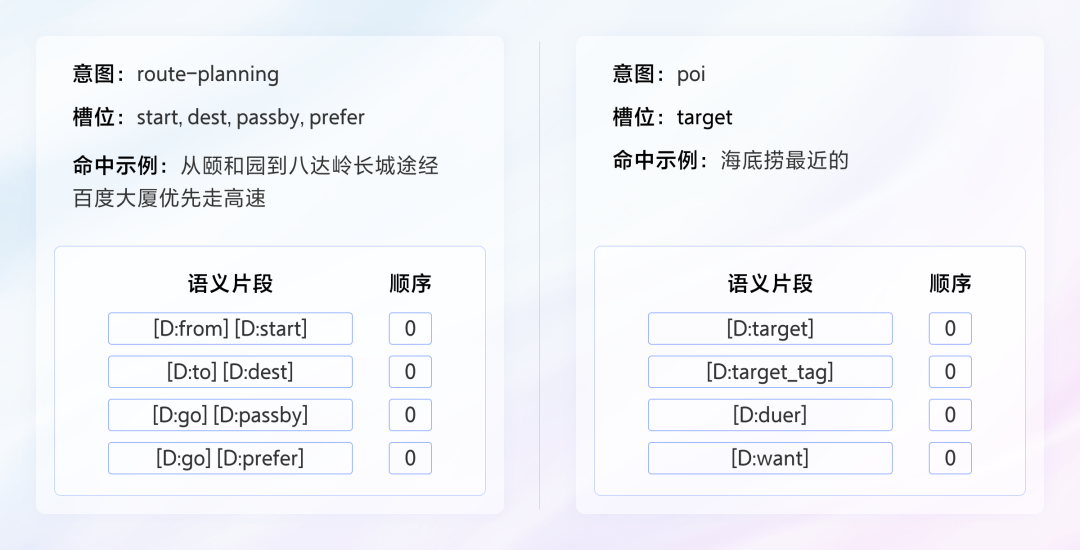Viewport: 1080px width, 550px height.
Task: Click the 海底捞最近的 example text
Action: pyautogui.click(x=785, y=160)
